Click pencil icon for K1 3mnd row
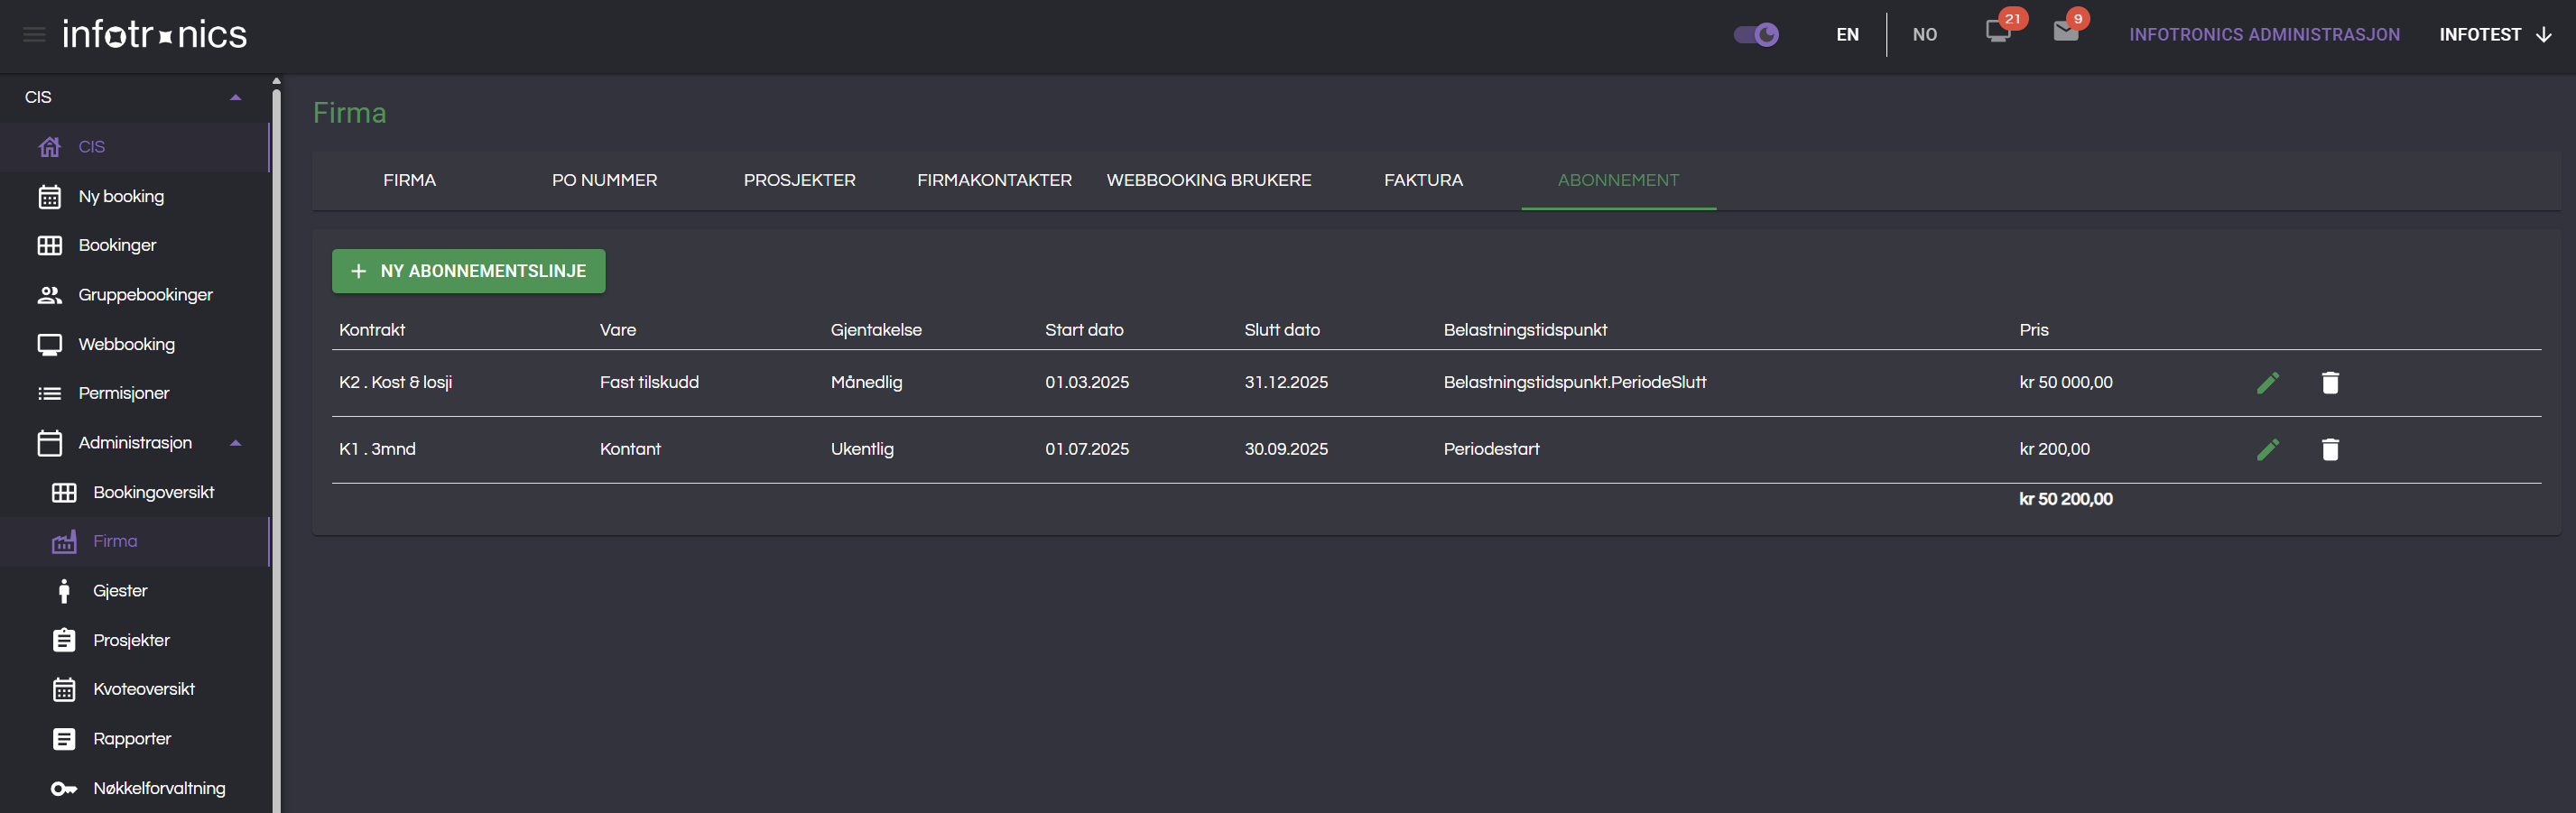 click(x=2267, y=450)
